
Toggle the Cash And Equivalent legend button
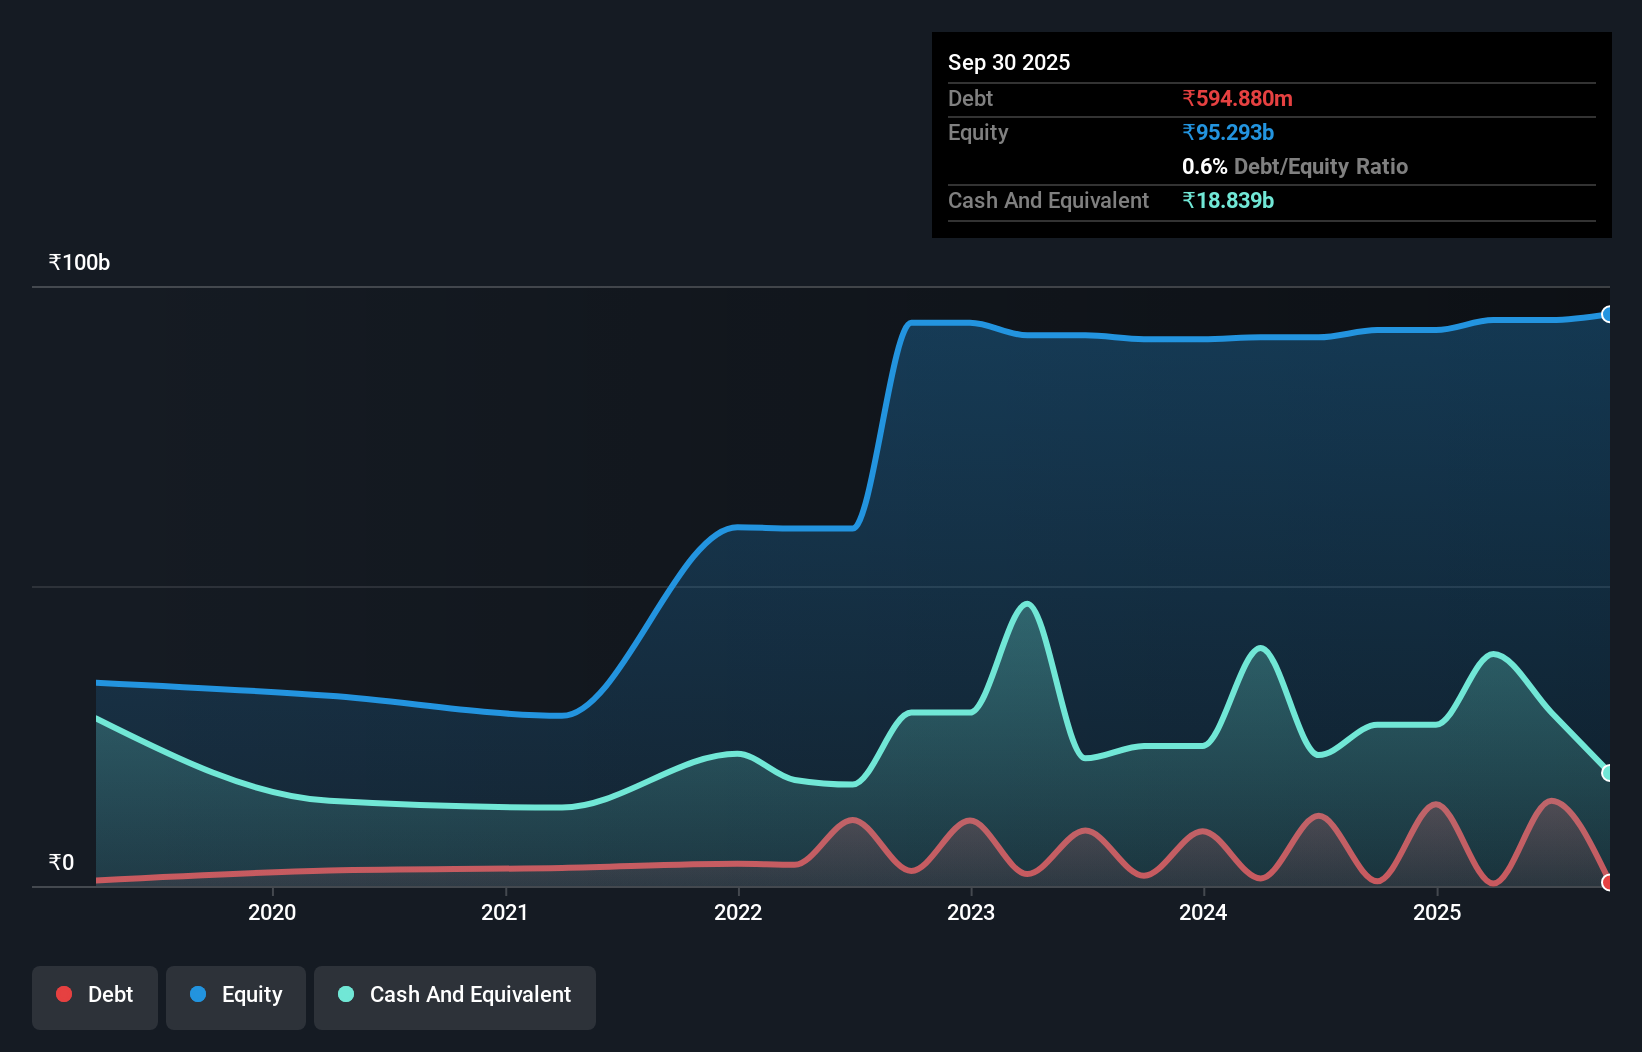455,997
